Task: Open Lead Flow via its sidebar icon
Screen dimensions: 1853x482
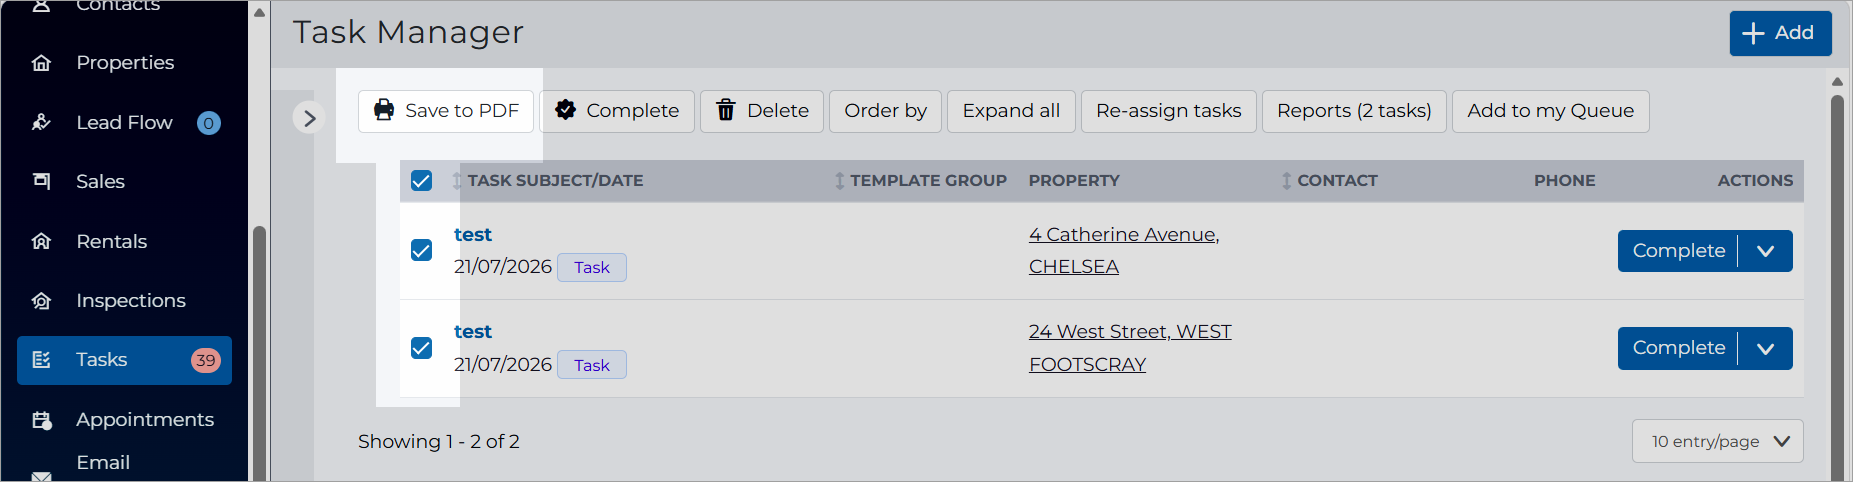Action: click(41, 122)
